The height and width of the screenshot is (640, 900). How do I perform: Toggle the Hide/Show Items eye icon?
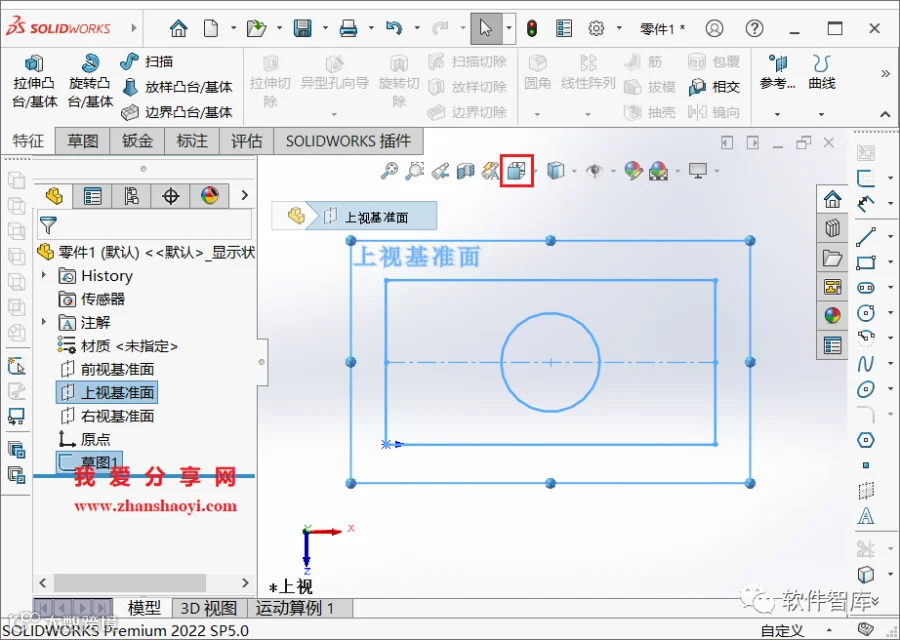point(595,170)
